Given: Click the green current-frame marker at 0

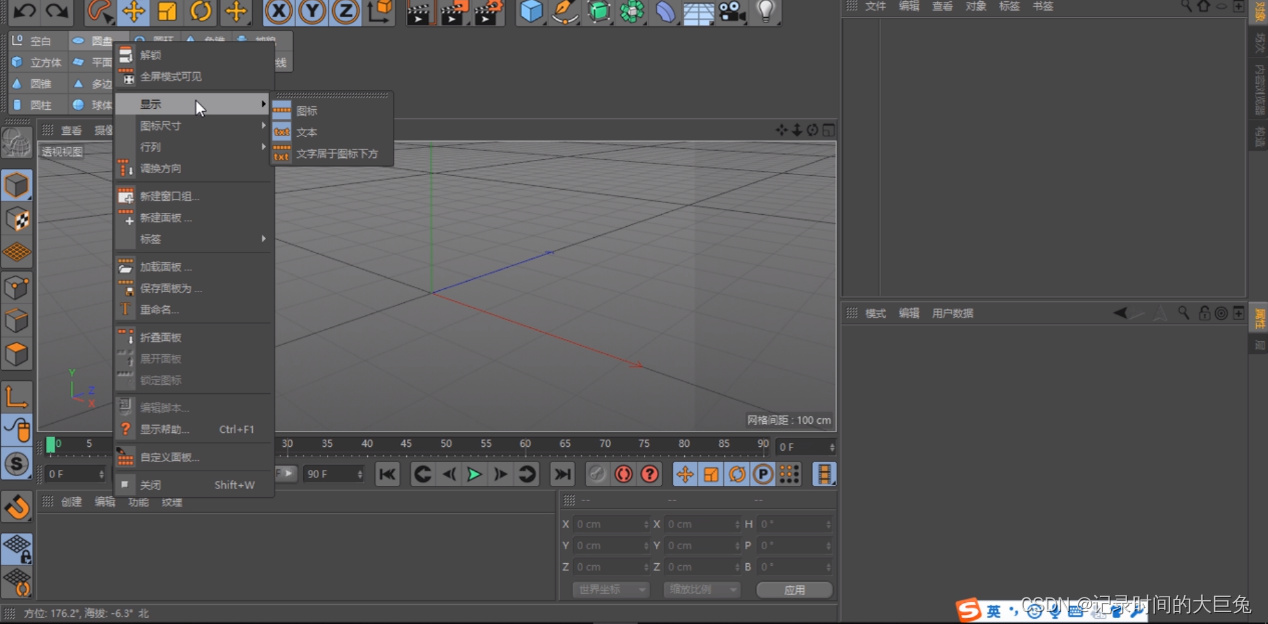Looking at the screenshot, I should click(51, 444).
